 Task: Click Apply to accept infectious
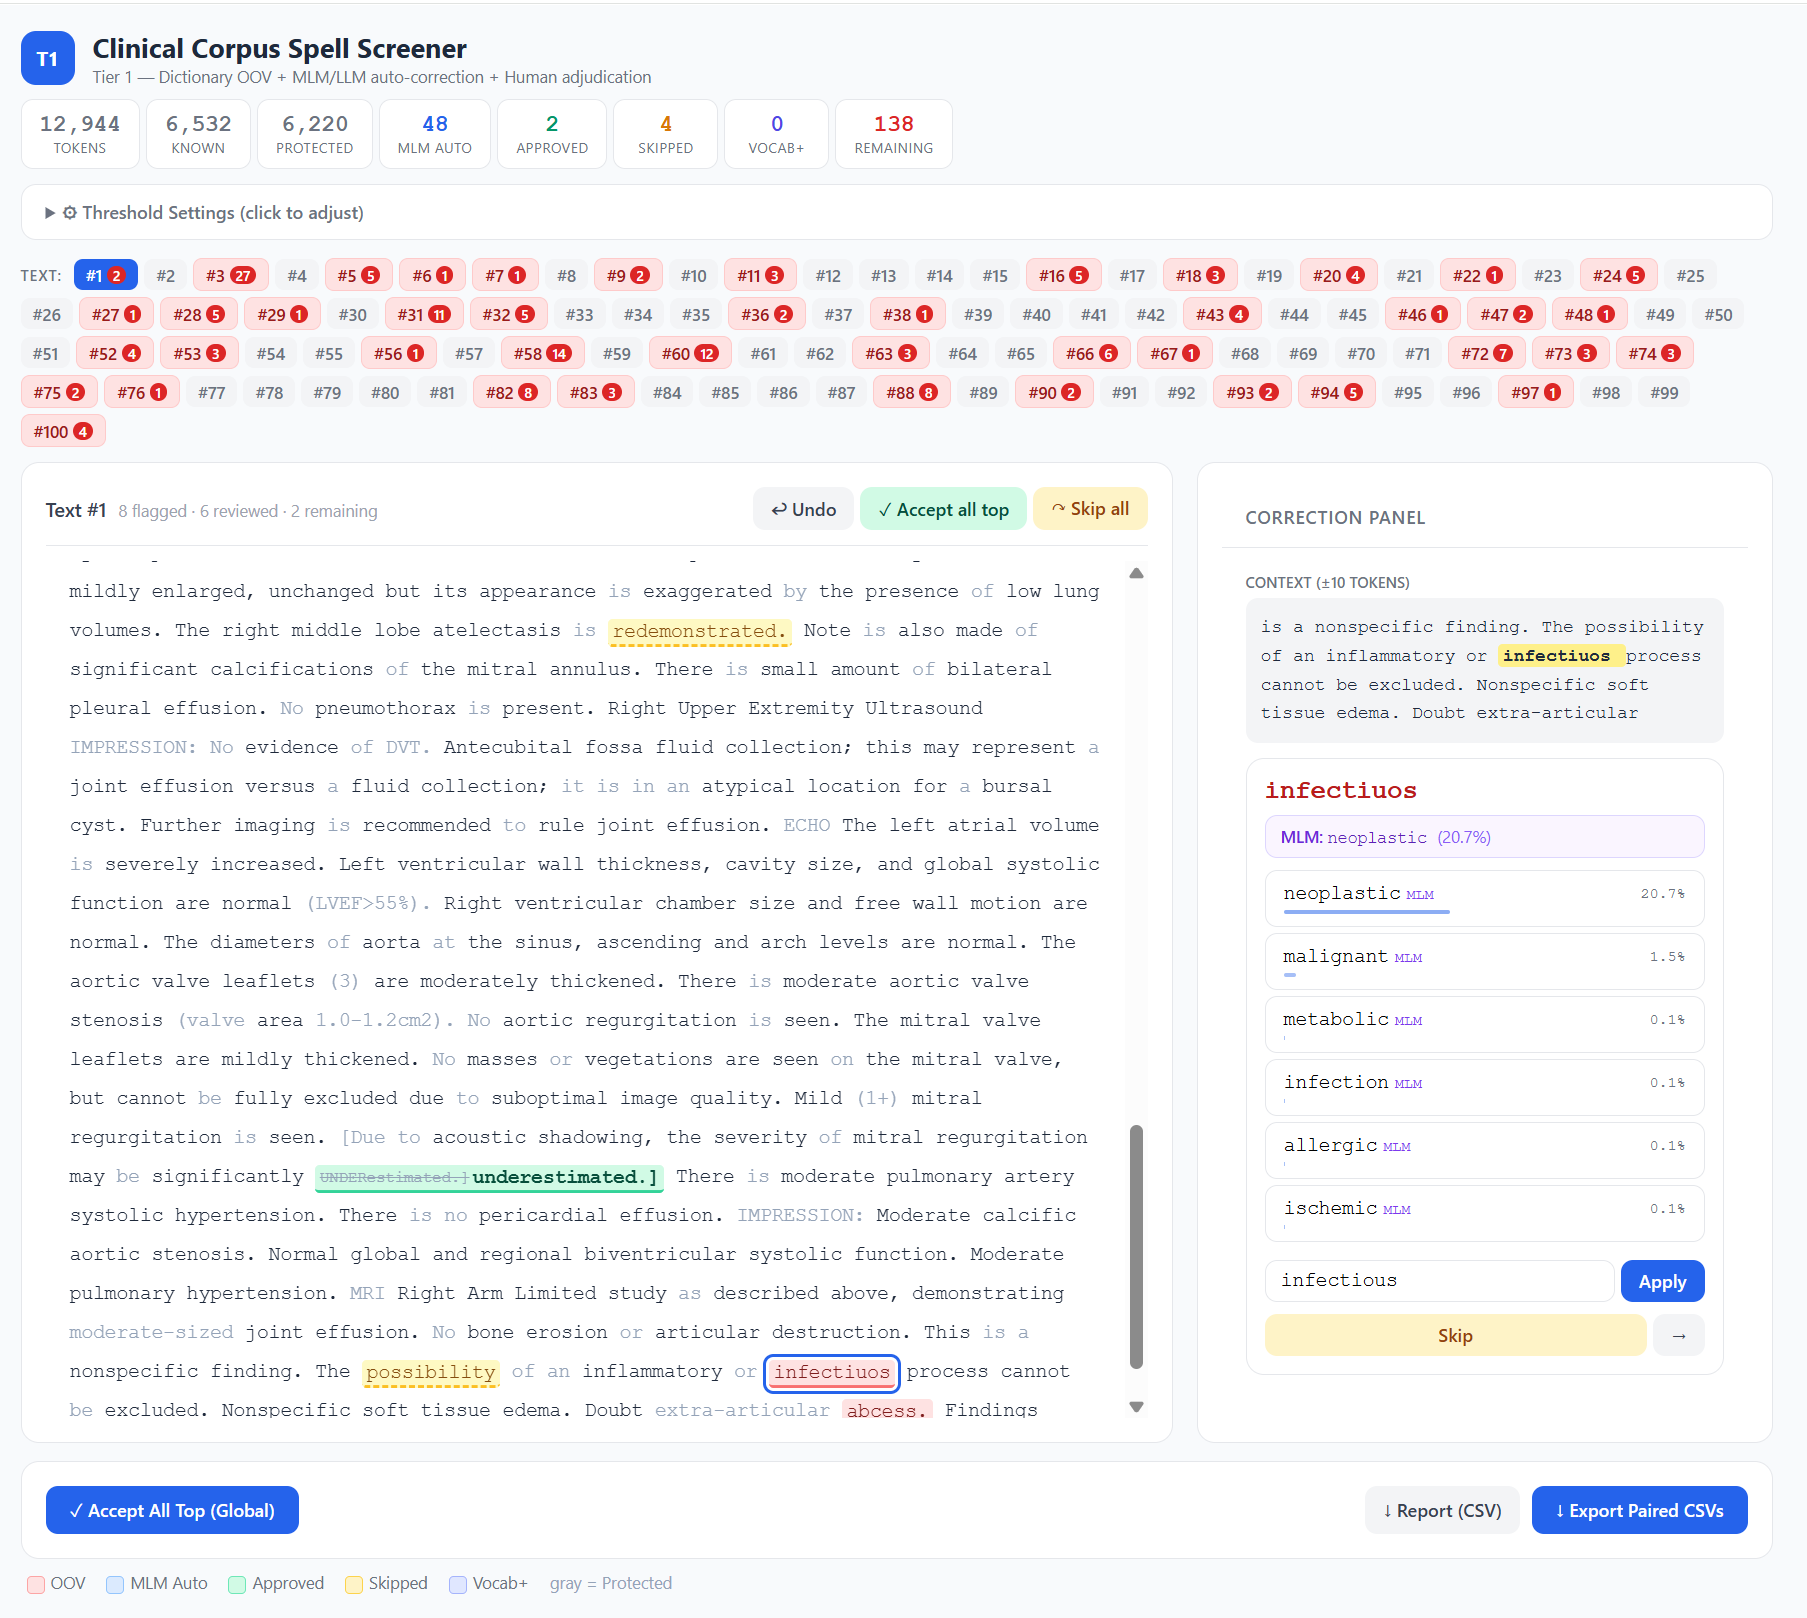point(1662,1281)
